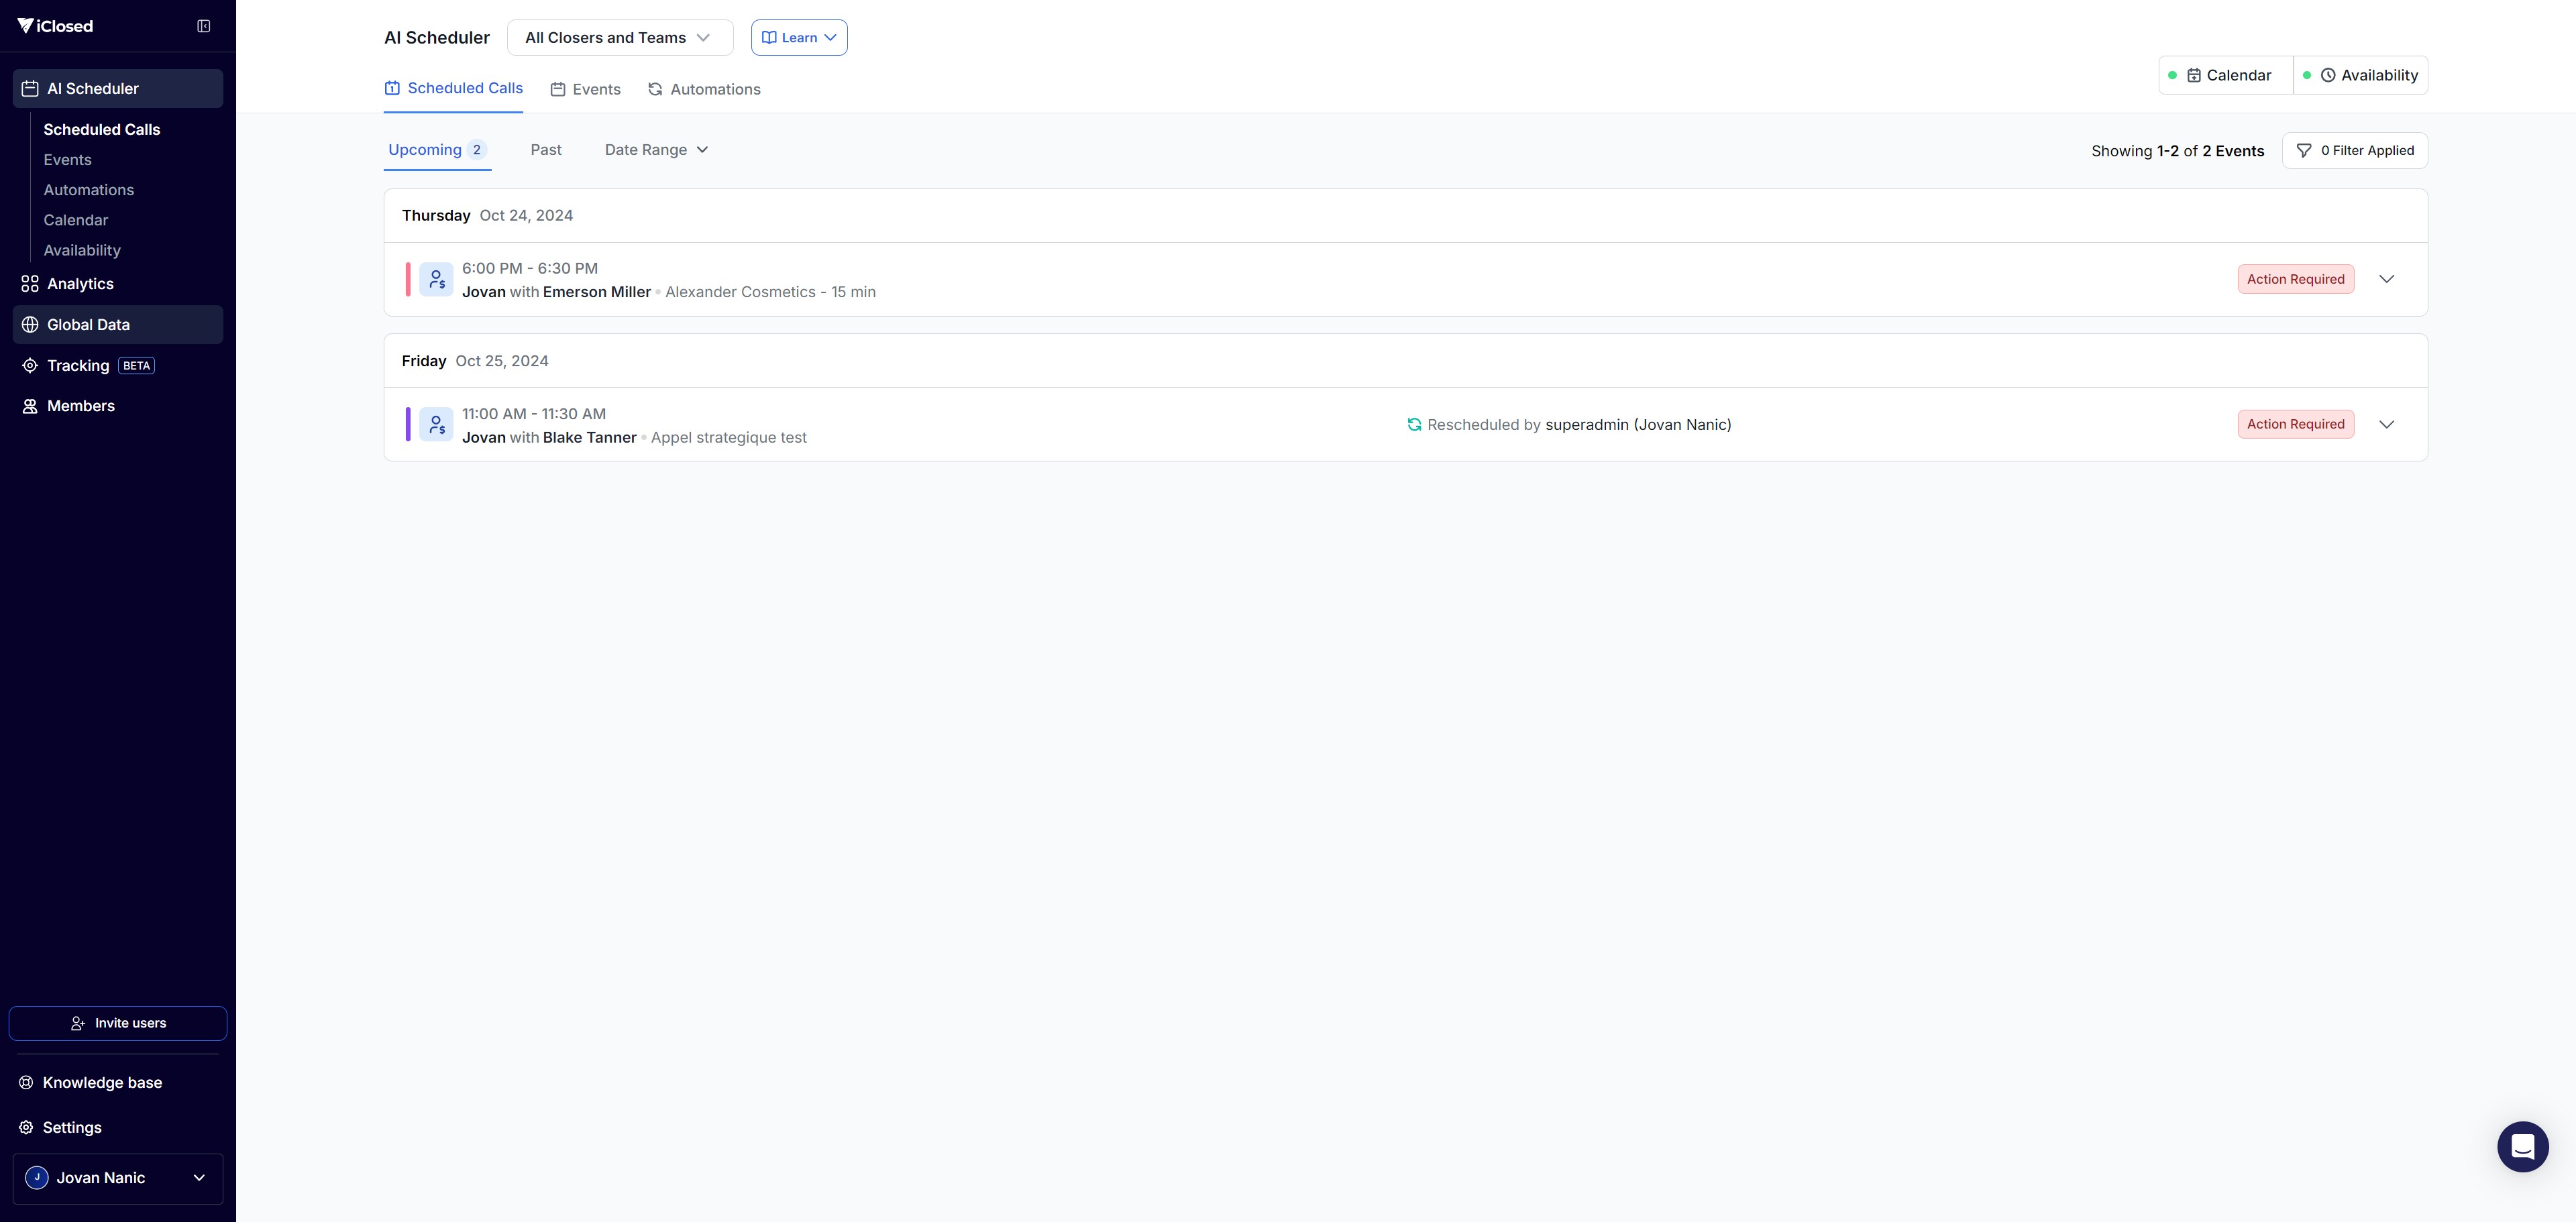The width and height of the screenshot is (2576, 1222).
Task: Open the Date Range dropdown
Action: [x=656, y=150]
